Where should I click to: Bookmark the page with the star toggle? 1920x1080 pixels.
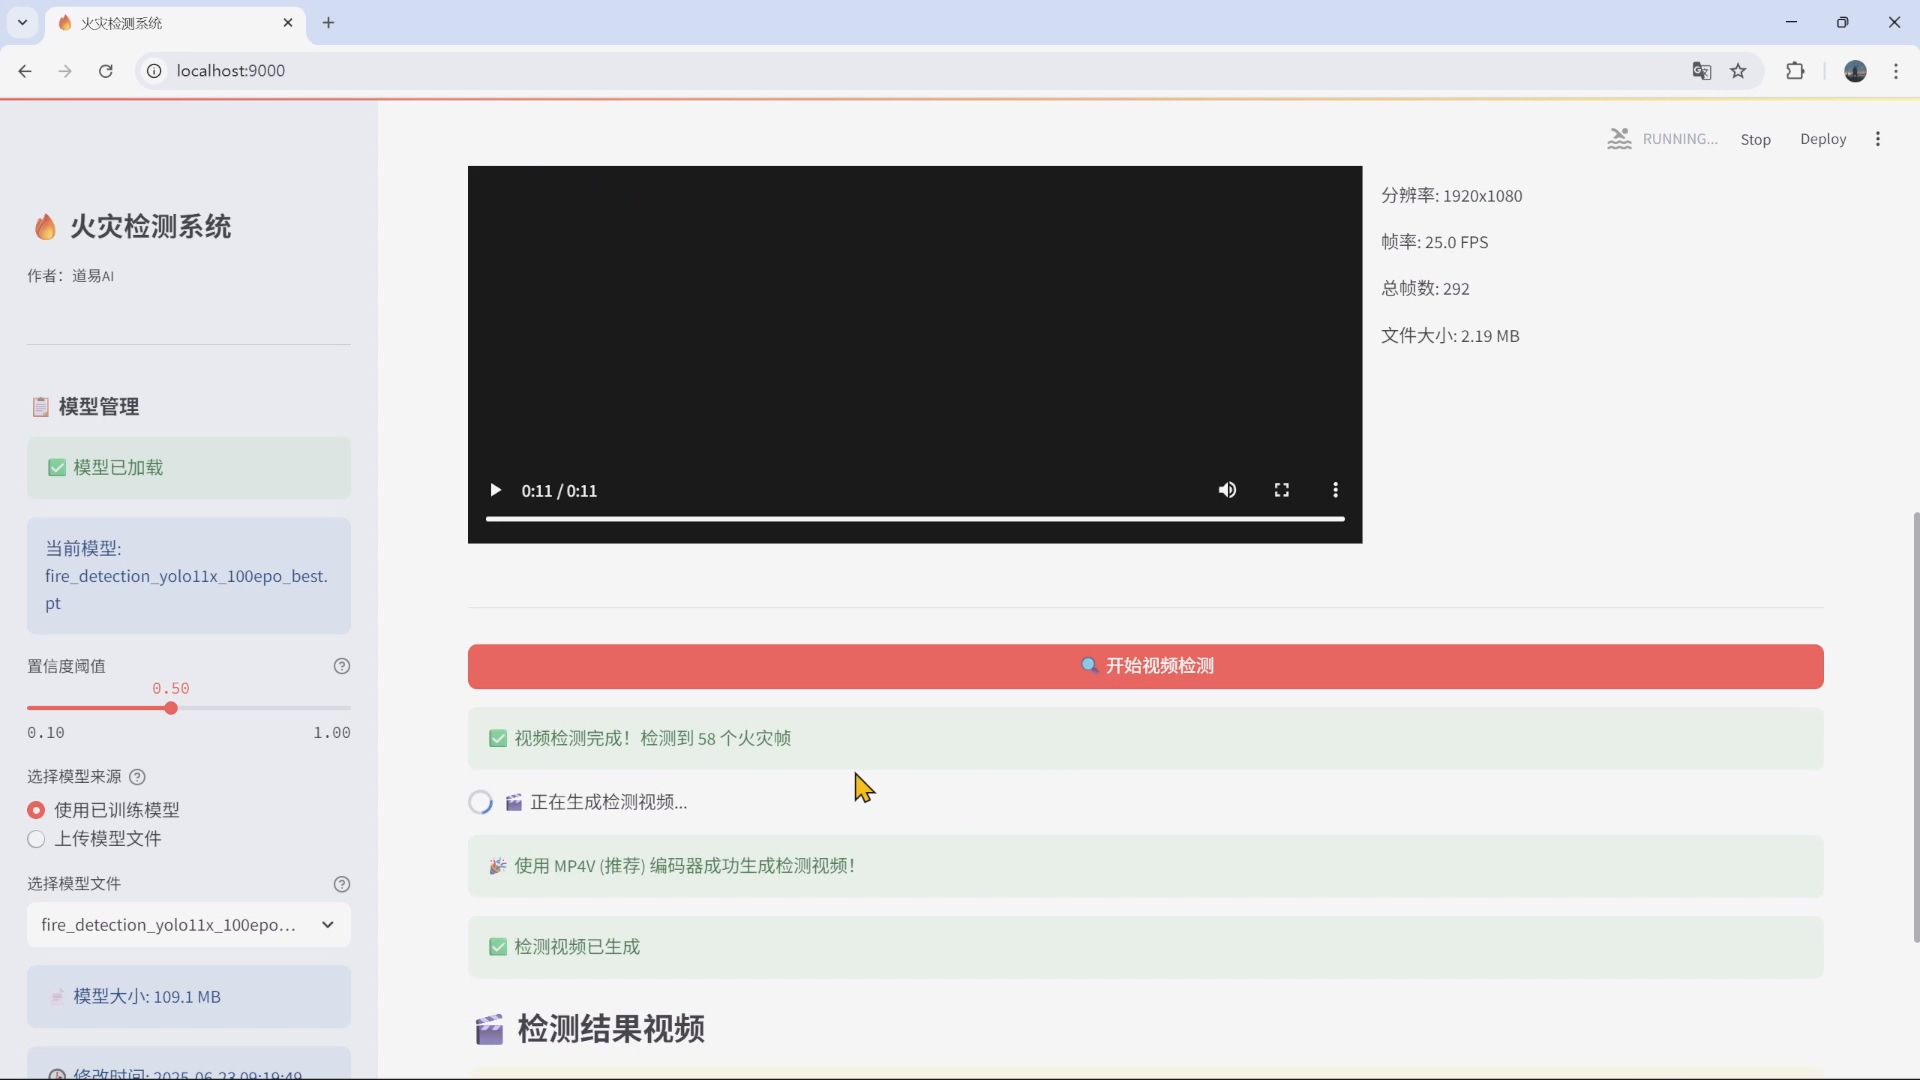pos(1739,71)
